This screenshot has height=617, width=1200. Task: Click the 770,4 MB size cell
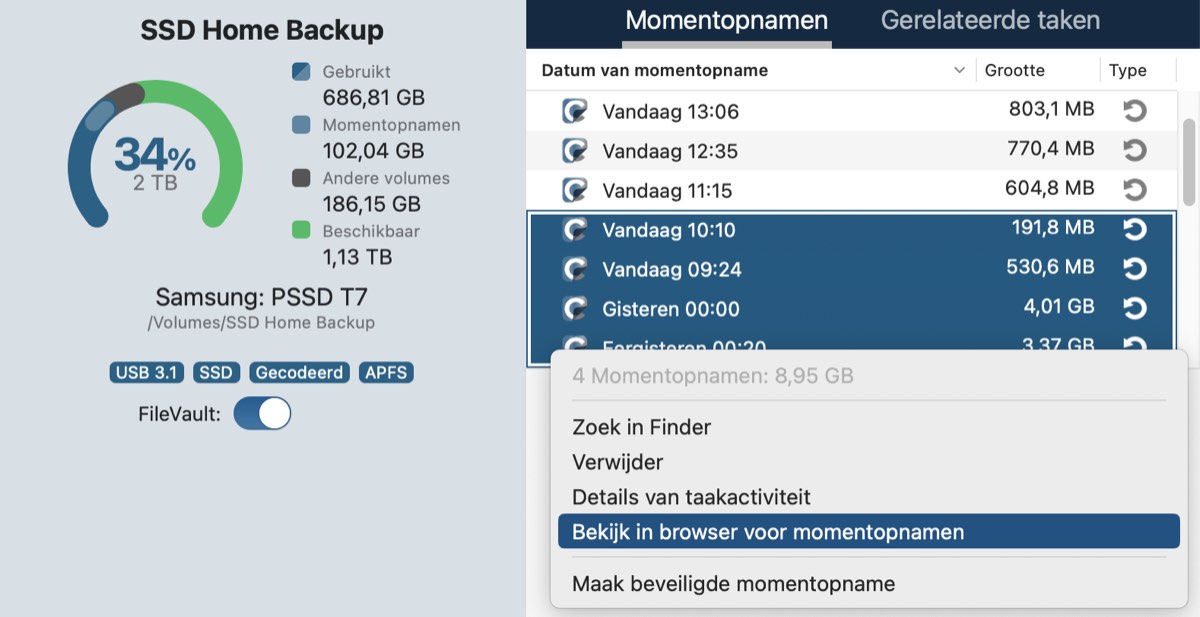1051,149
